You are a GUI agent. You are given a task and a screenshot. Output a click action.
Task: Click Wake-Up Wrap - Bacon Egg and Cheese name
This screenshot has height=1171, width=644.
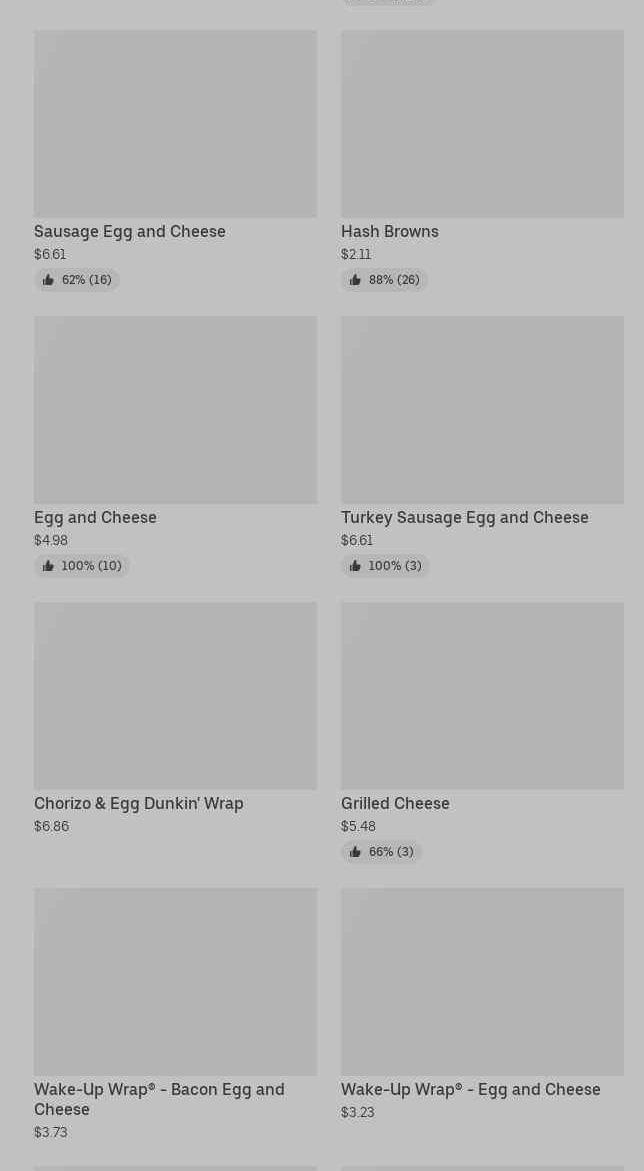point(159,1098)
